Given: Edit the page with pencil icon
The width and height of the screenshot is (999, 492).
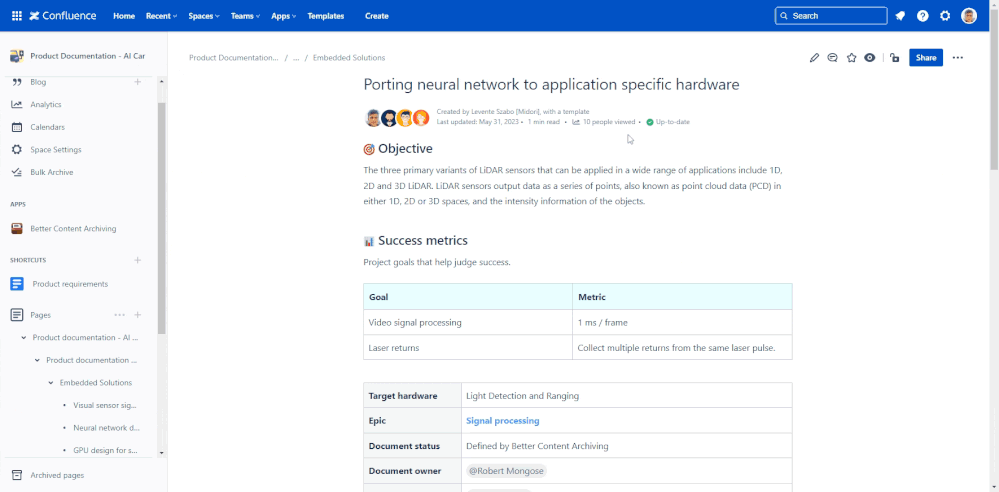Looking at the screenshot, I should 814,57.
